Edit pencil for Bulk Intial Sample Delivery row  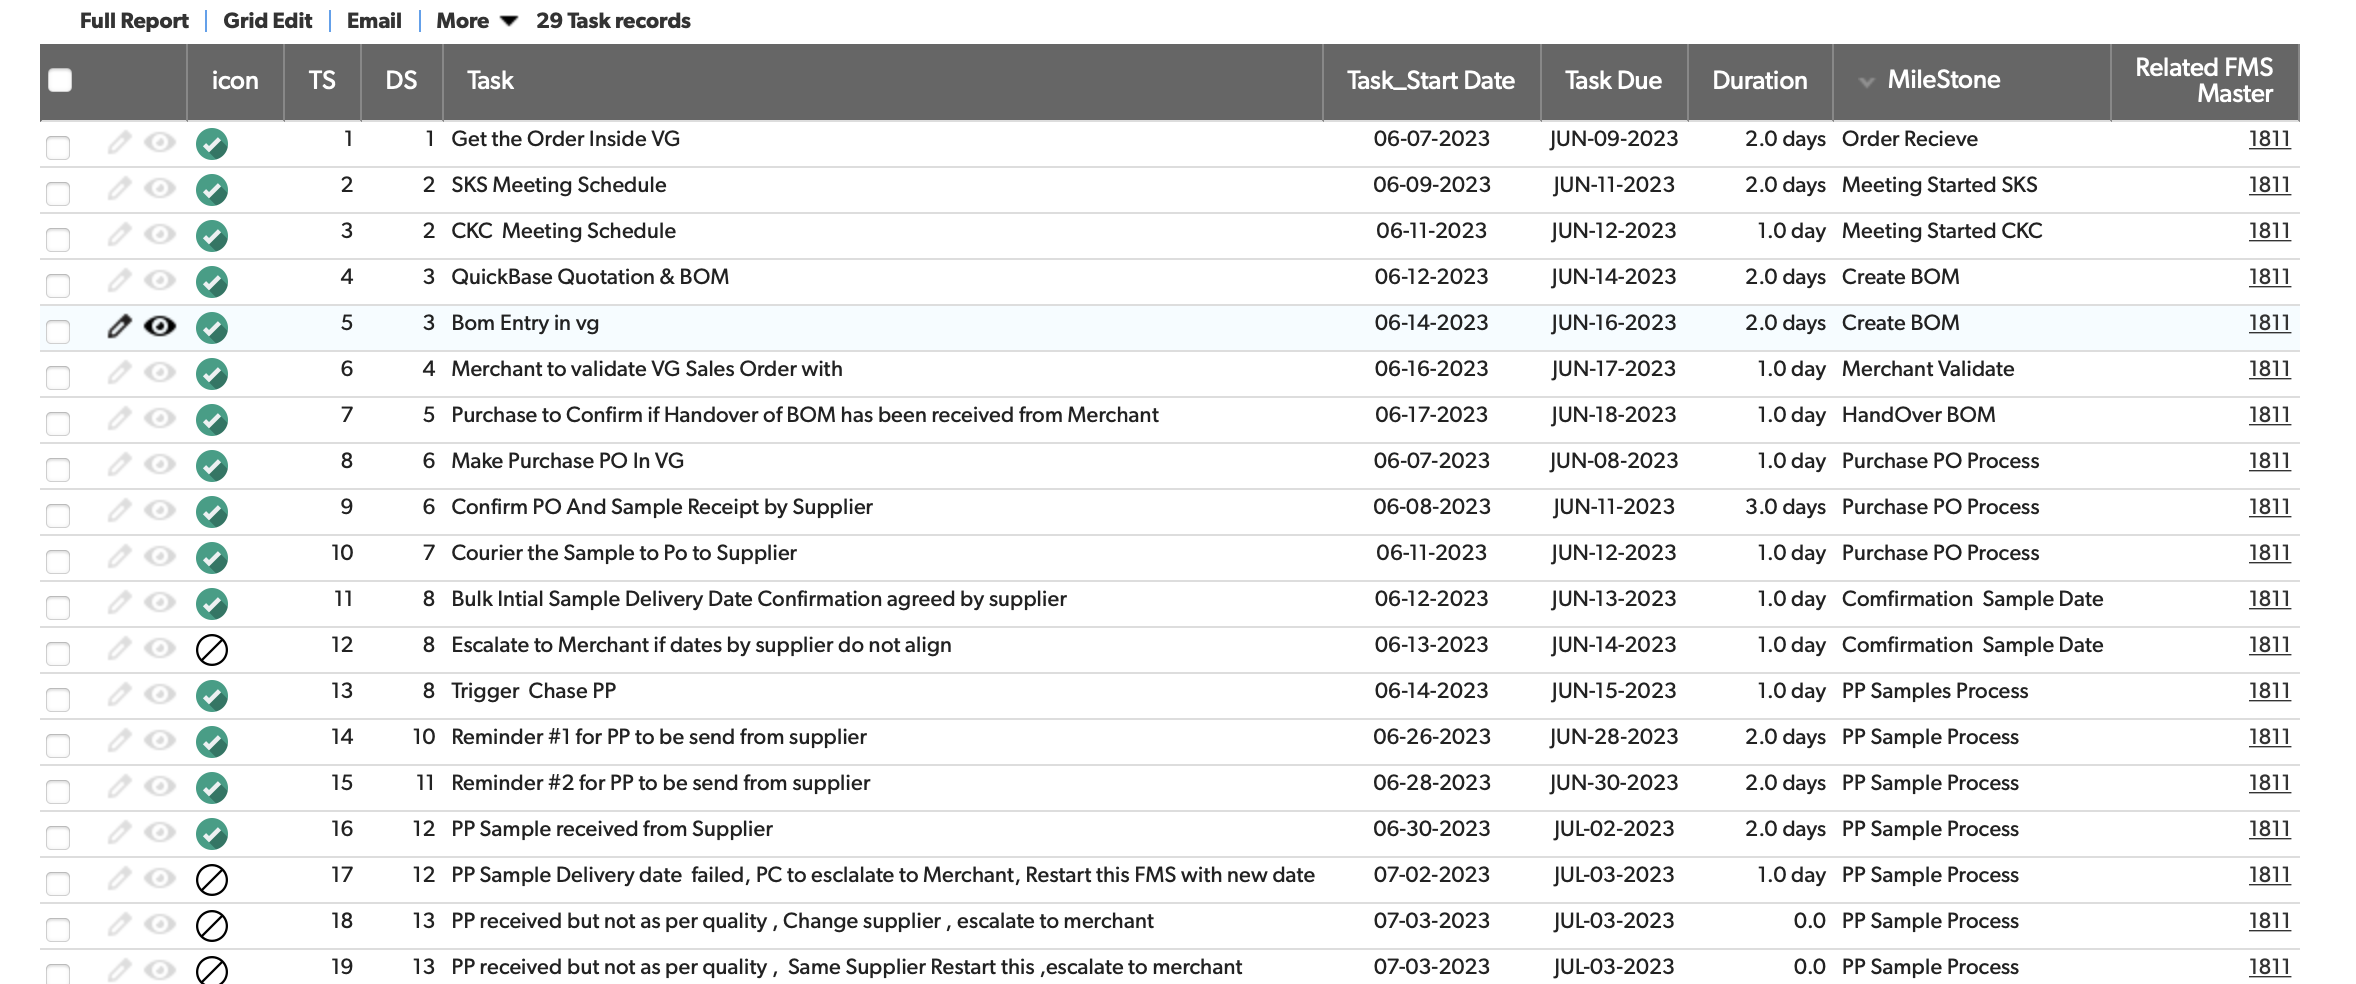tap(119, 602)
